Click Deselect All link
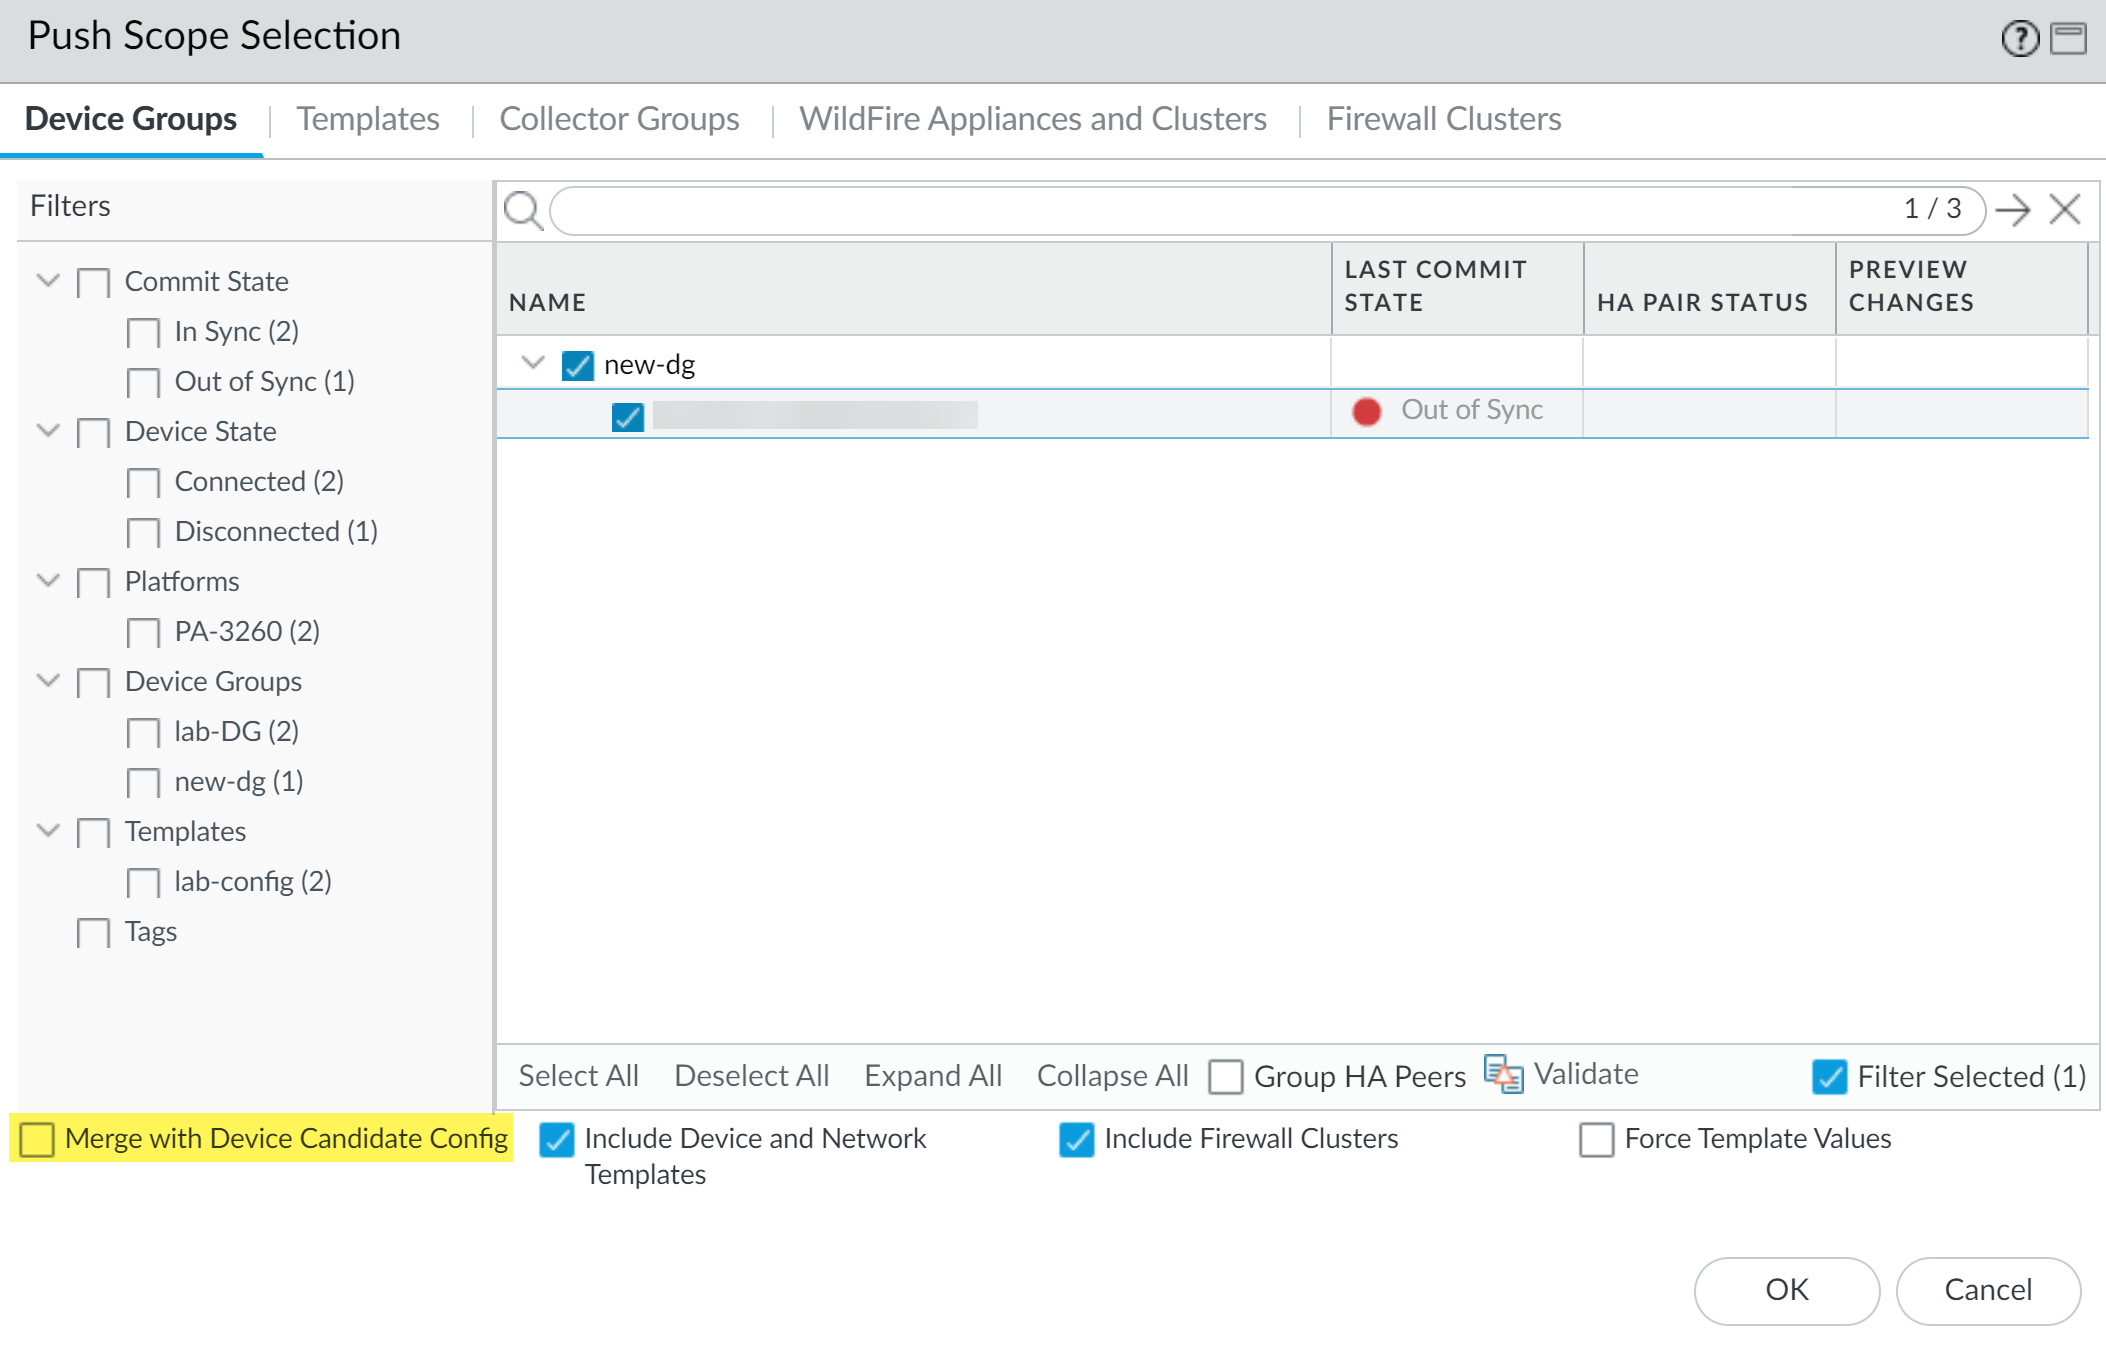This screenshot has height=1357, width=2106. coord(751,1075)
